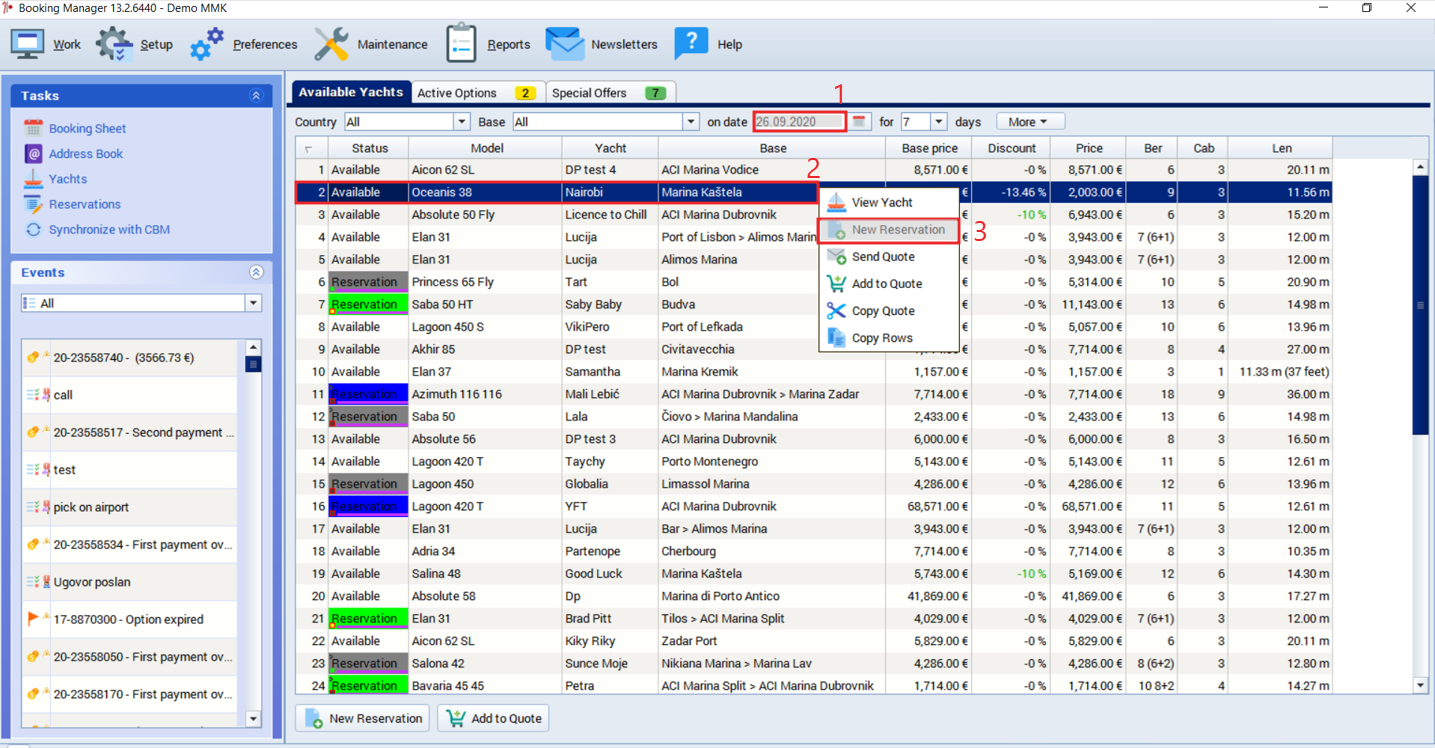Open the Setup gear icon
Image resolution: width=1435 pixels, height=748 pixels.
point(114,44)
